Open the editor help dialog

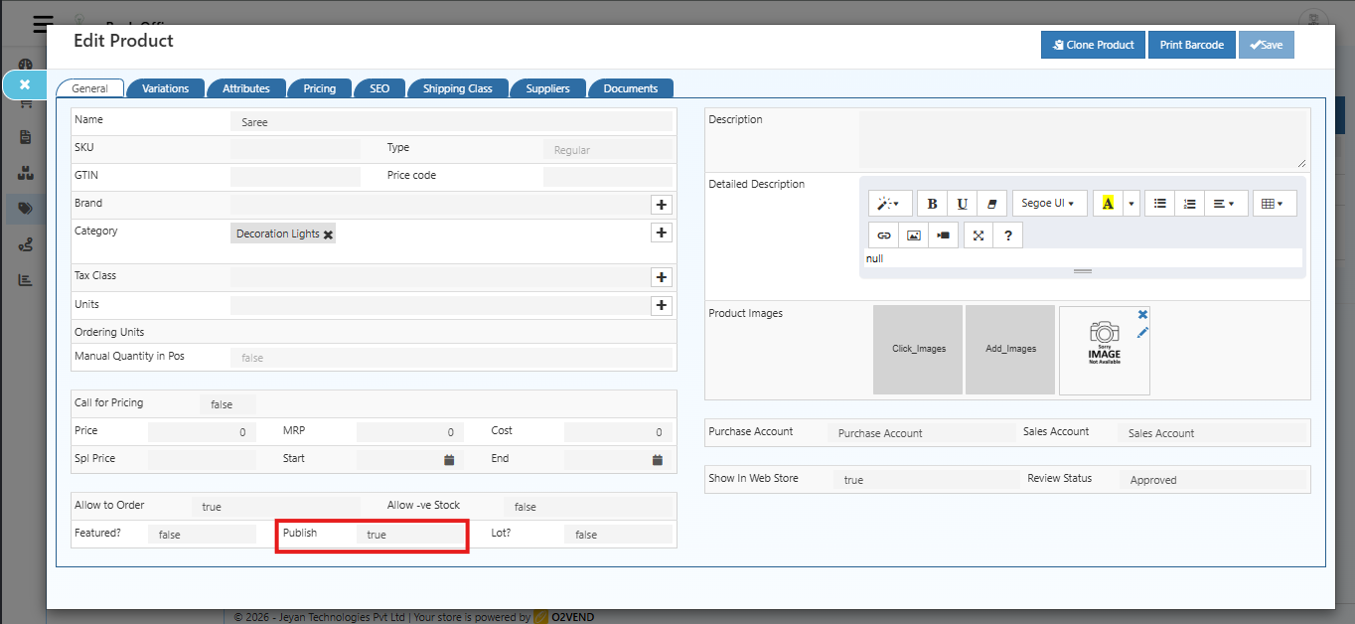point(1007,235)
